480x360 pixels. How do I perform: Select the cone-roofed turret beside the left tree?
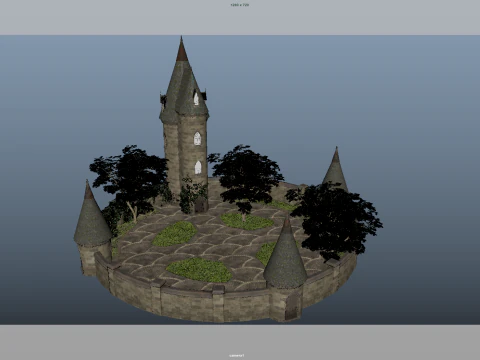tap(92, 227)
